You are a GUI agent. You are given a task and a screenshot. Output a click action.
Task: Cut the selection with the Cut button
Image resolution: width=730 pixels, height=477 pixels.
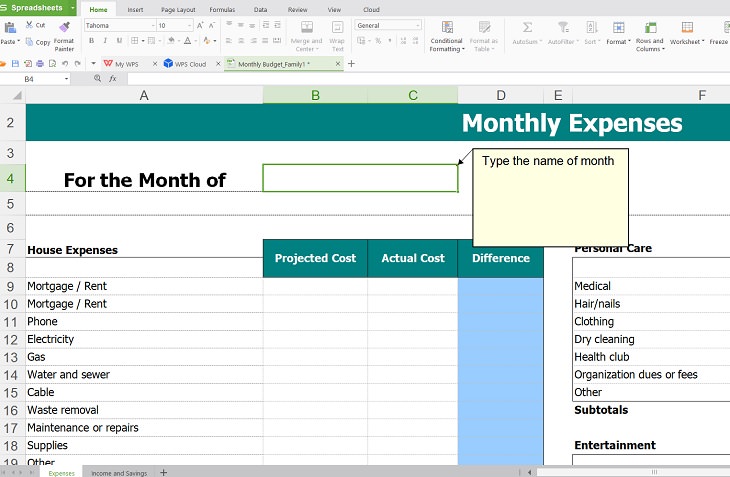(36, 25)
